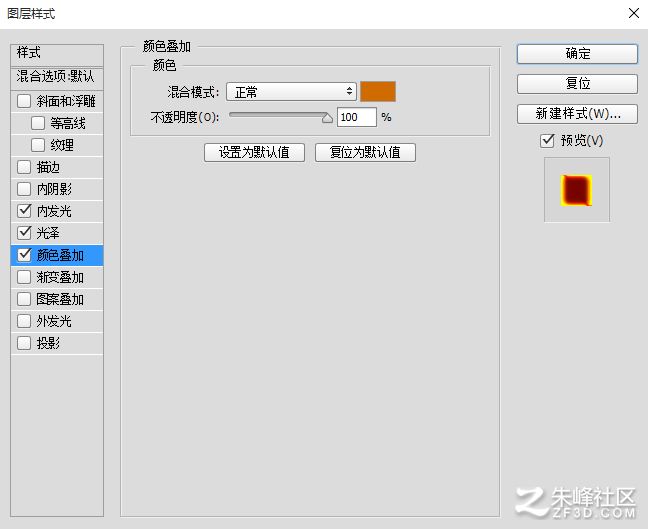Enable the 描边 checkbox
Screen dimensions: 648x529
(x=24, y=167)
